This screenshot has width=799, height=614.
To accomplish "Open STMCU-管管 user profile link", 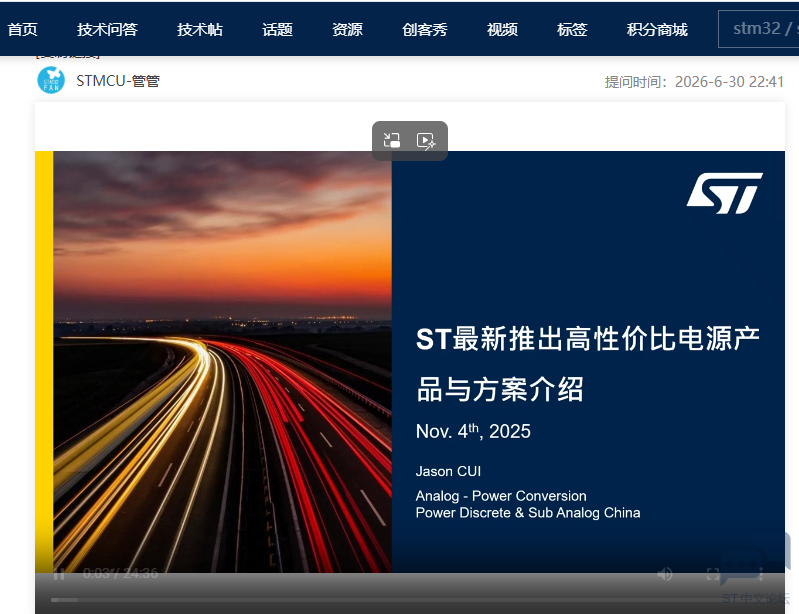I will click(x=118, y=81).
